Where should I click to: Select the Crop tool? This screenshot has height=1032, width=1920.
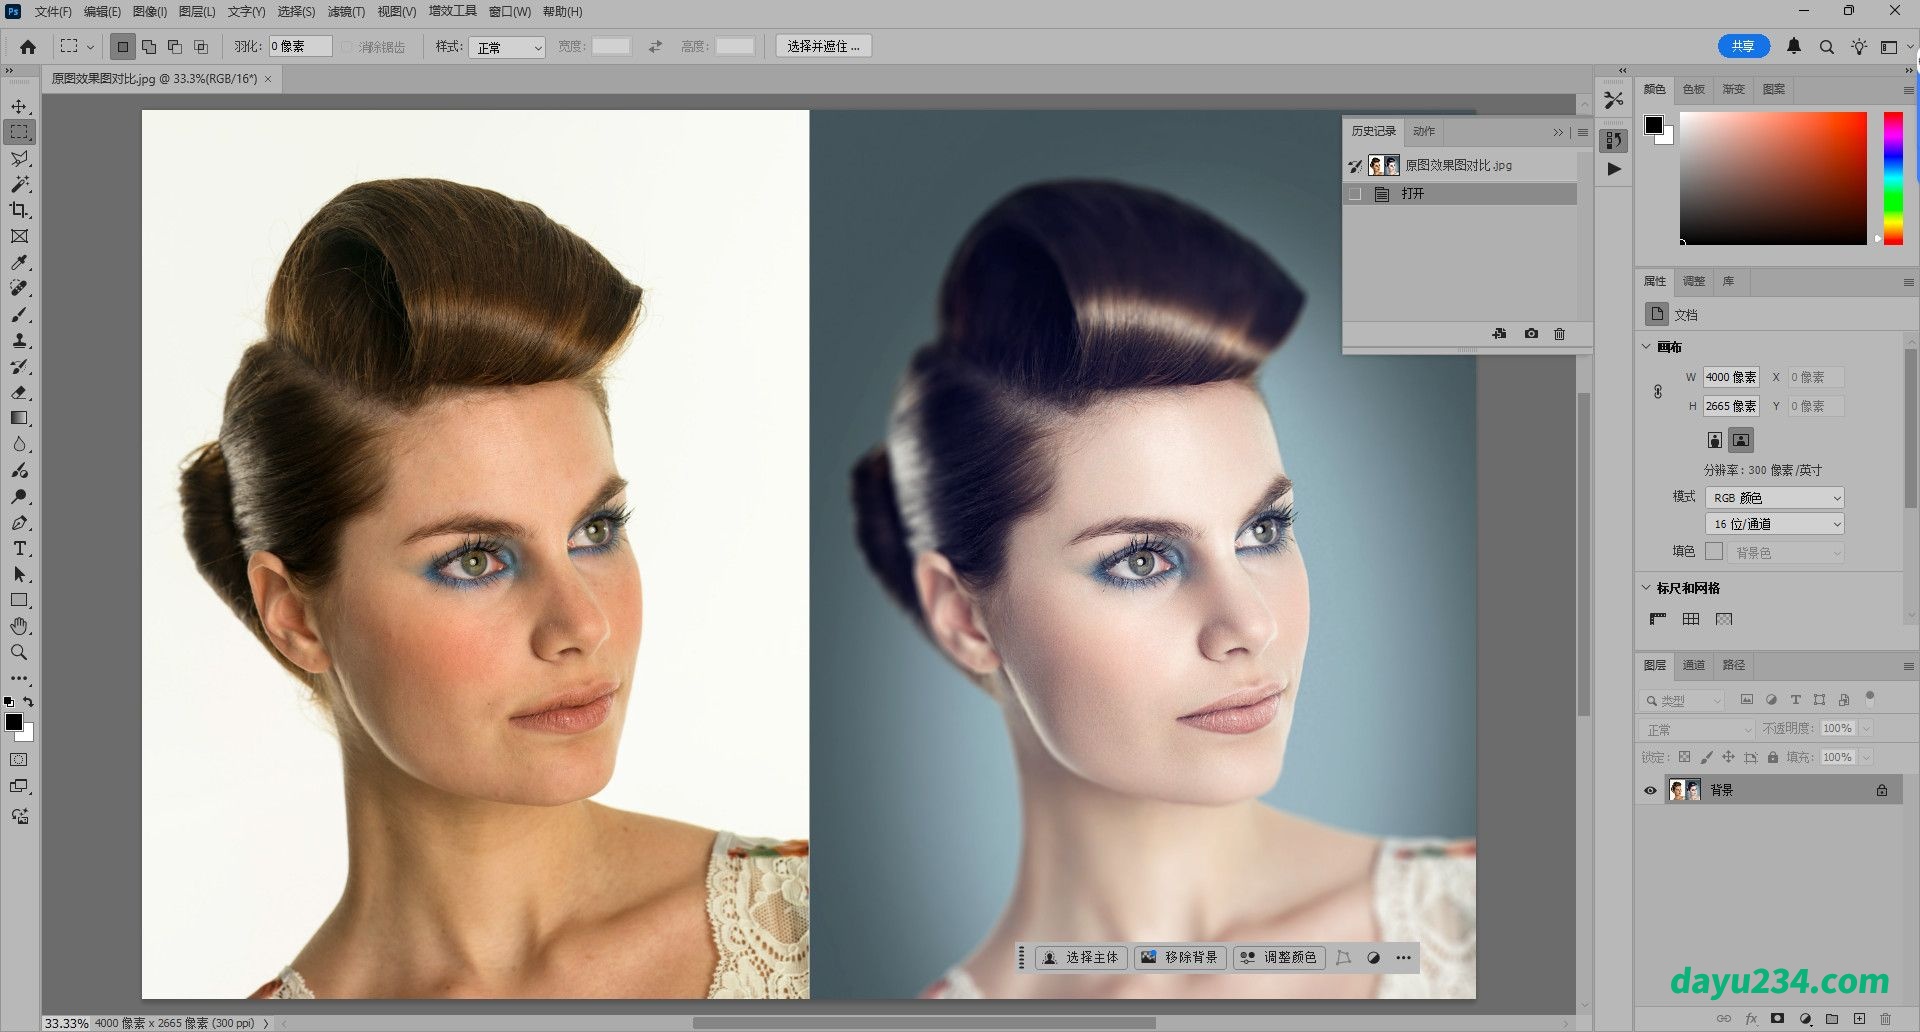[19, 210]
